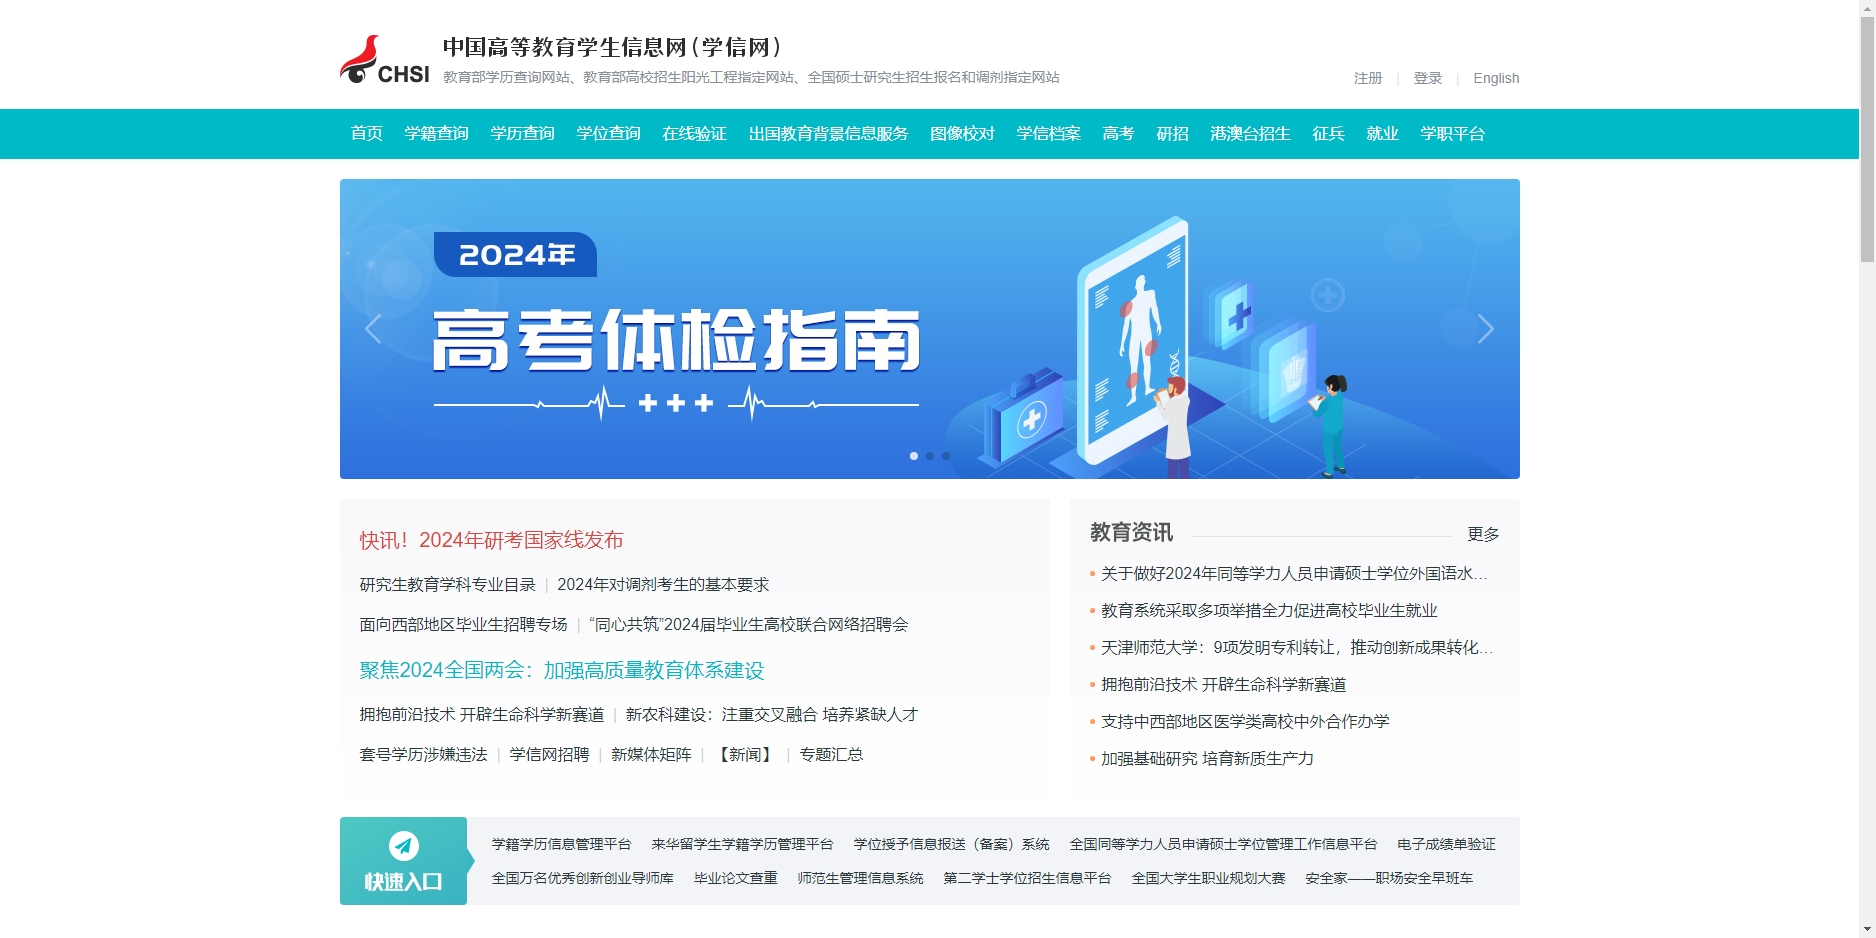Screen dimensions: 1876x938
Task: Open 学位授予信息报送（备案）系统 quick link
Action: click(x=951, y=844)
